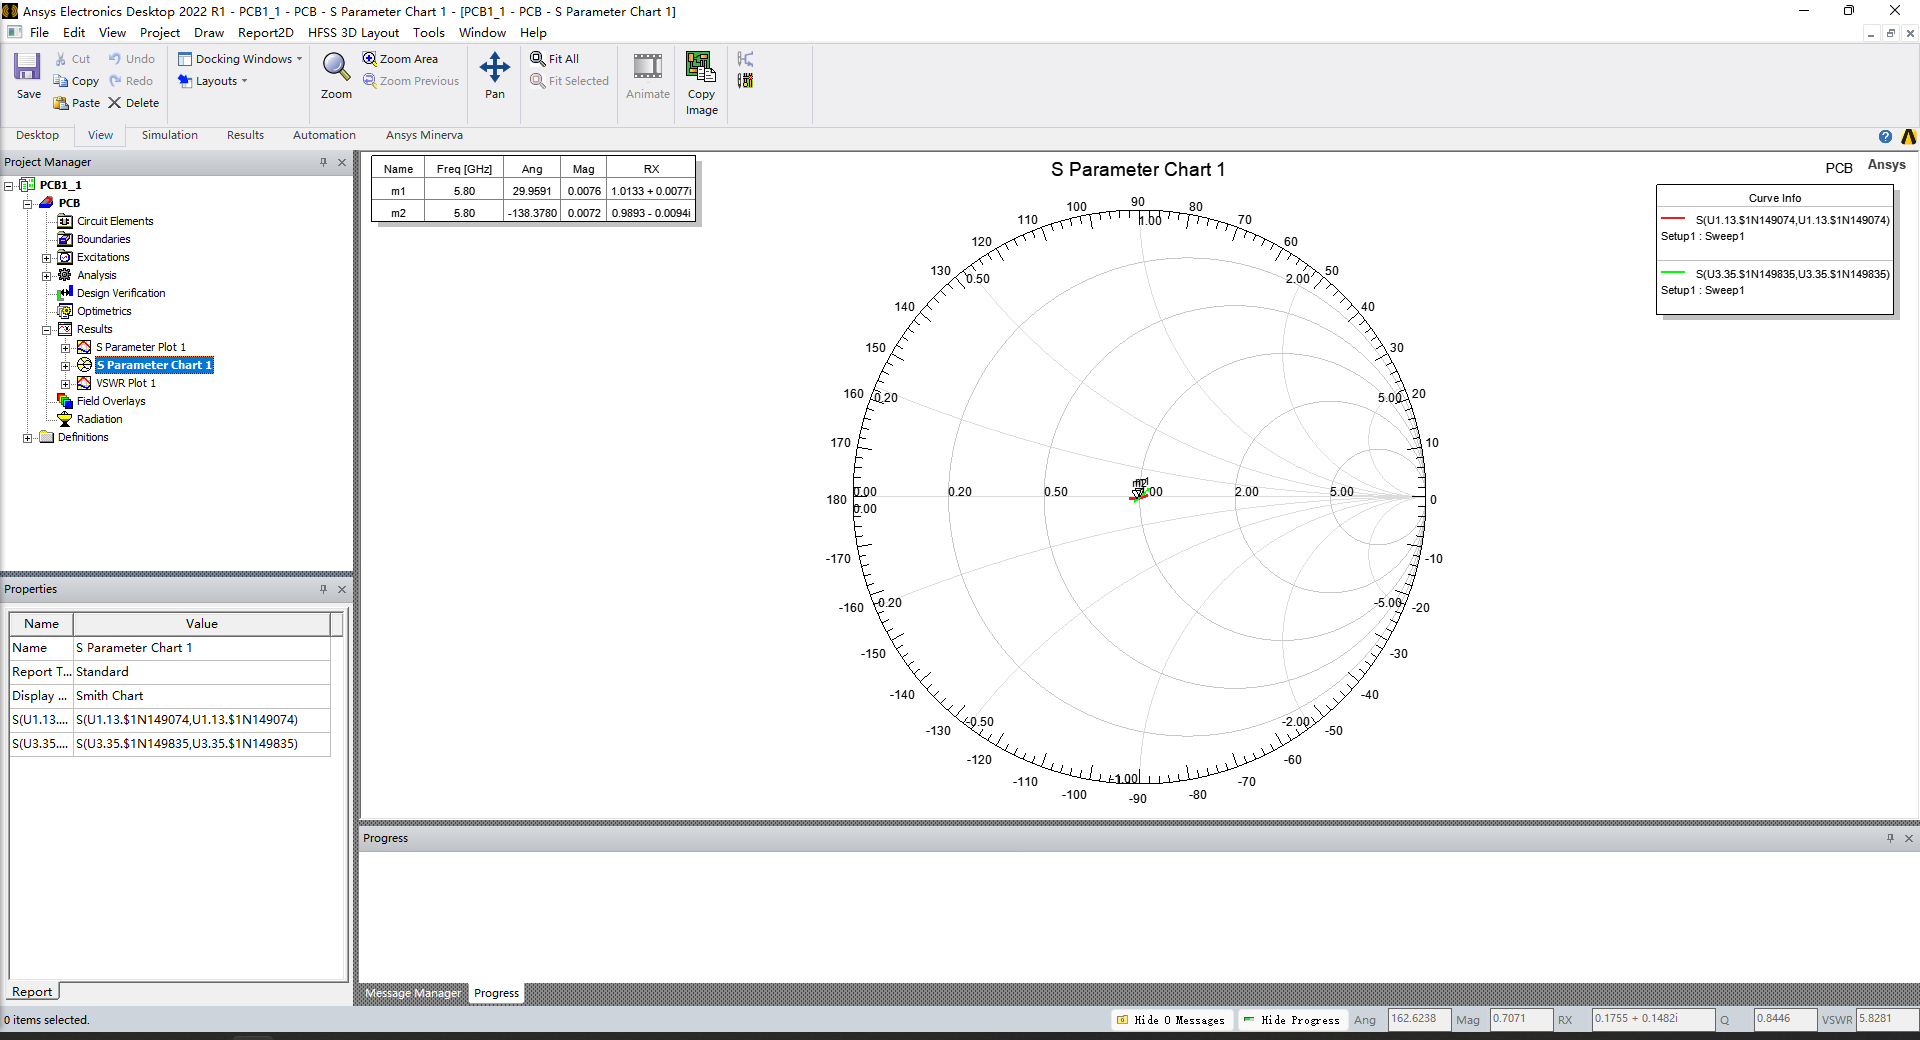Close the Progress panel
The height and width of the screenshot is (1040, 1920).
point(1909,838)
